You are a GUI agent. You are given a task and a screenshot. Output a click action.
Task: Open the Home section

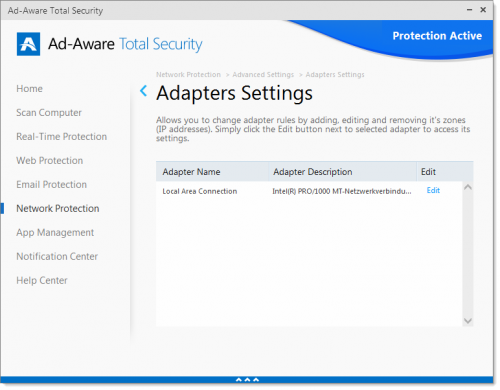pos(29,89)
